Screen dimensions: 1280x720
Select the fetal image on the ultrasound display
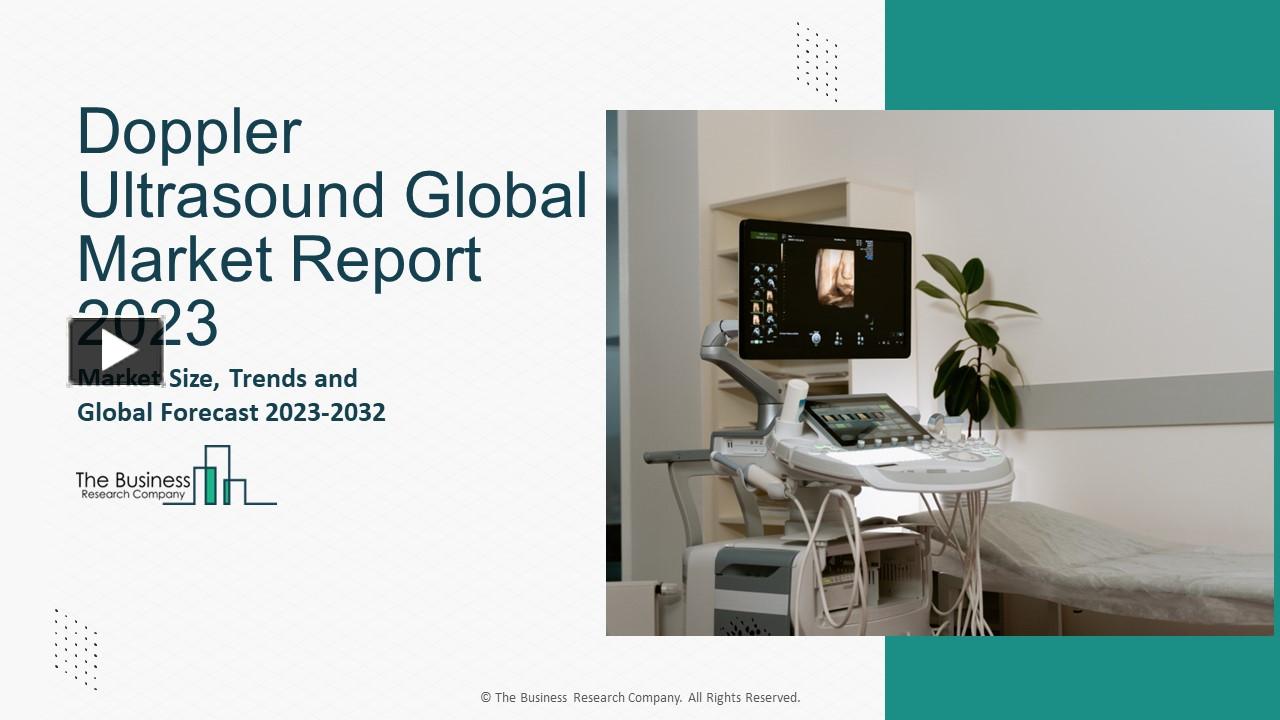click(x=836, y=278)
